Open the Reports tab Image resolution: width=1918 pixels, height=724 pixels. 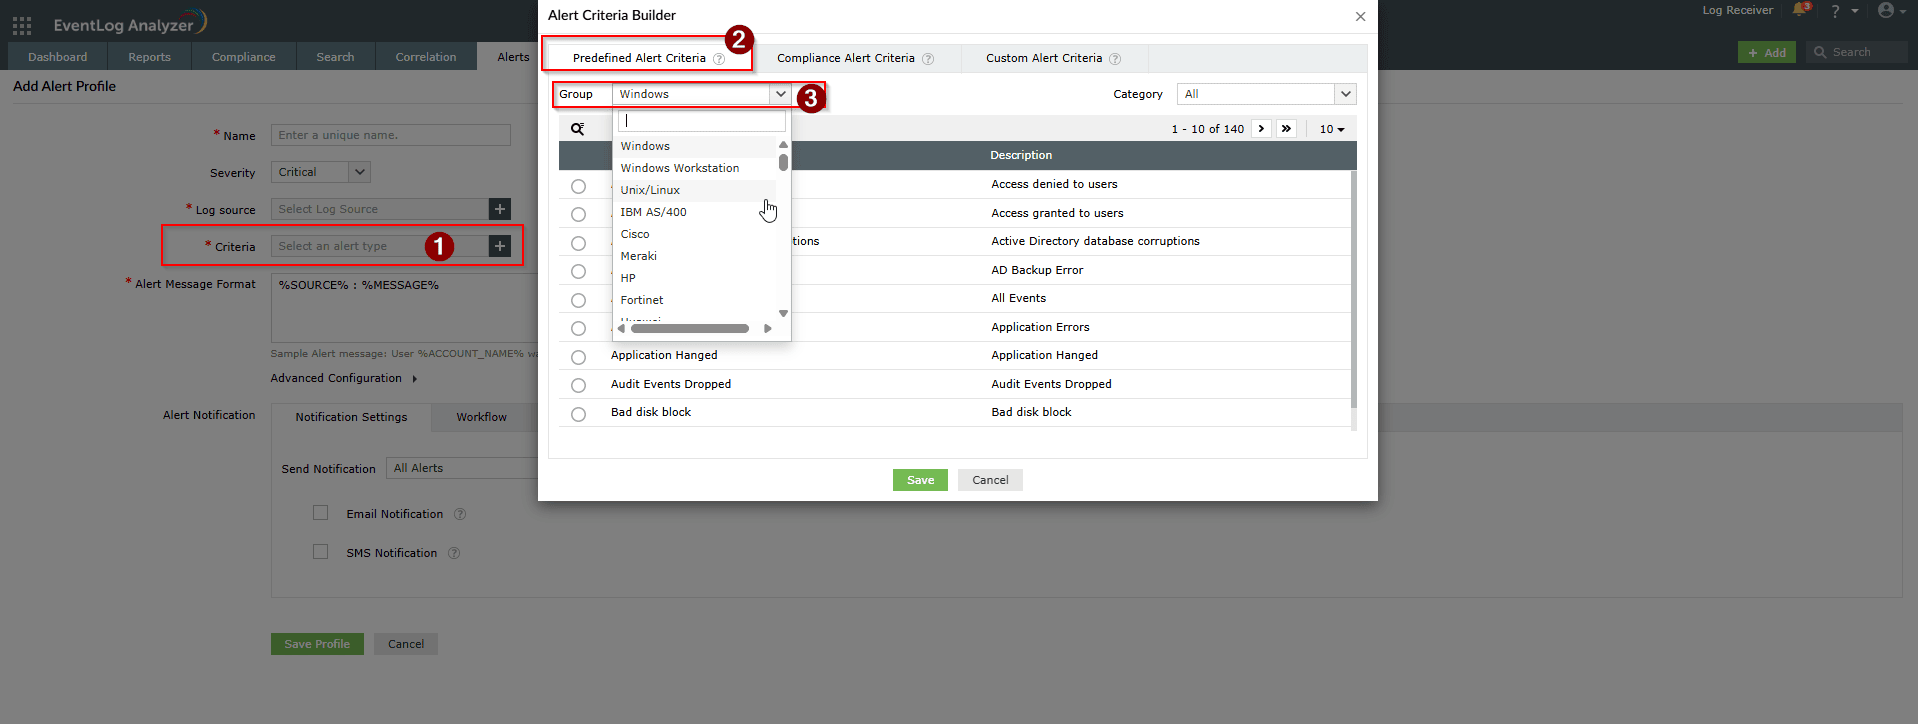150,57
